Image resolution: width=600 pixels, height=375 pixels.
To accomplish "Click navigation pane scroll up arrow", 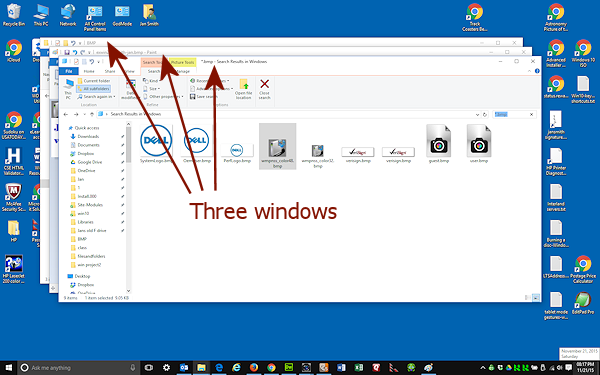I will [x=128, y=124].
